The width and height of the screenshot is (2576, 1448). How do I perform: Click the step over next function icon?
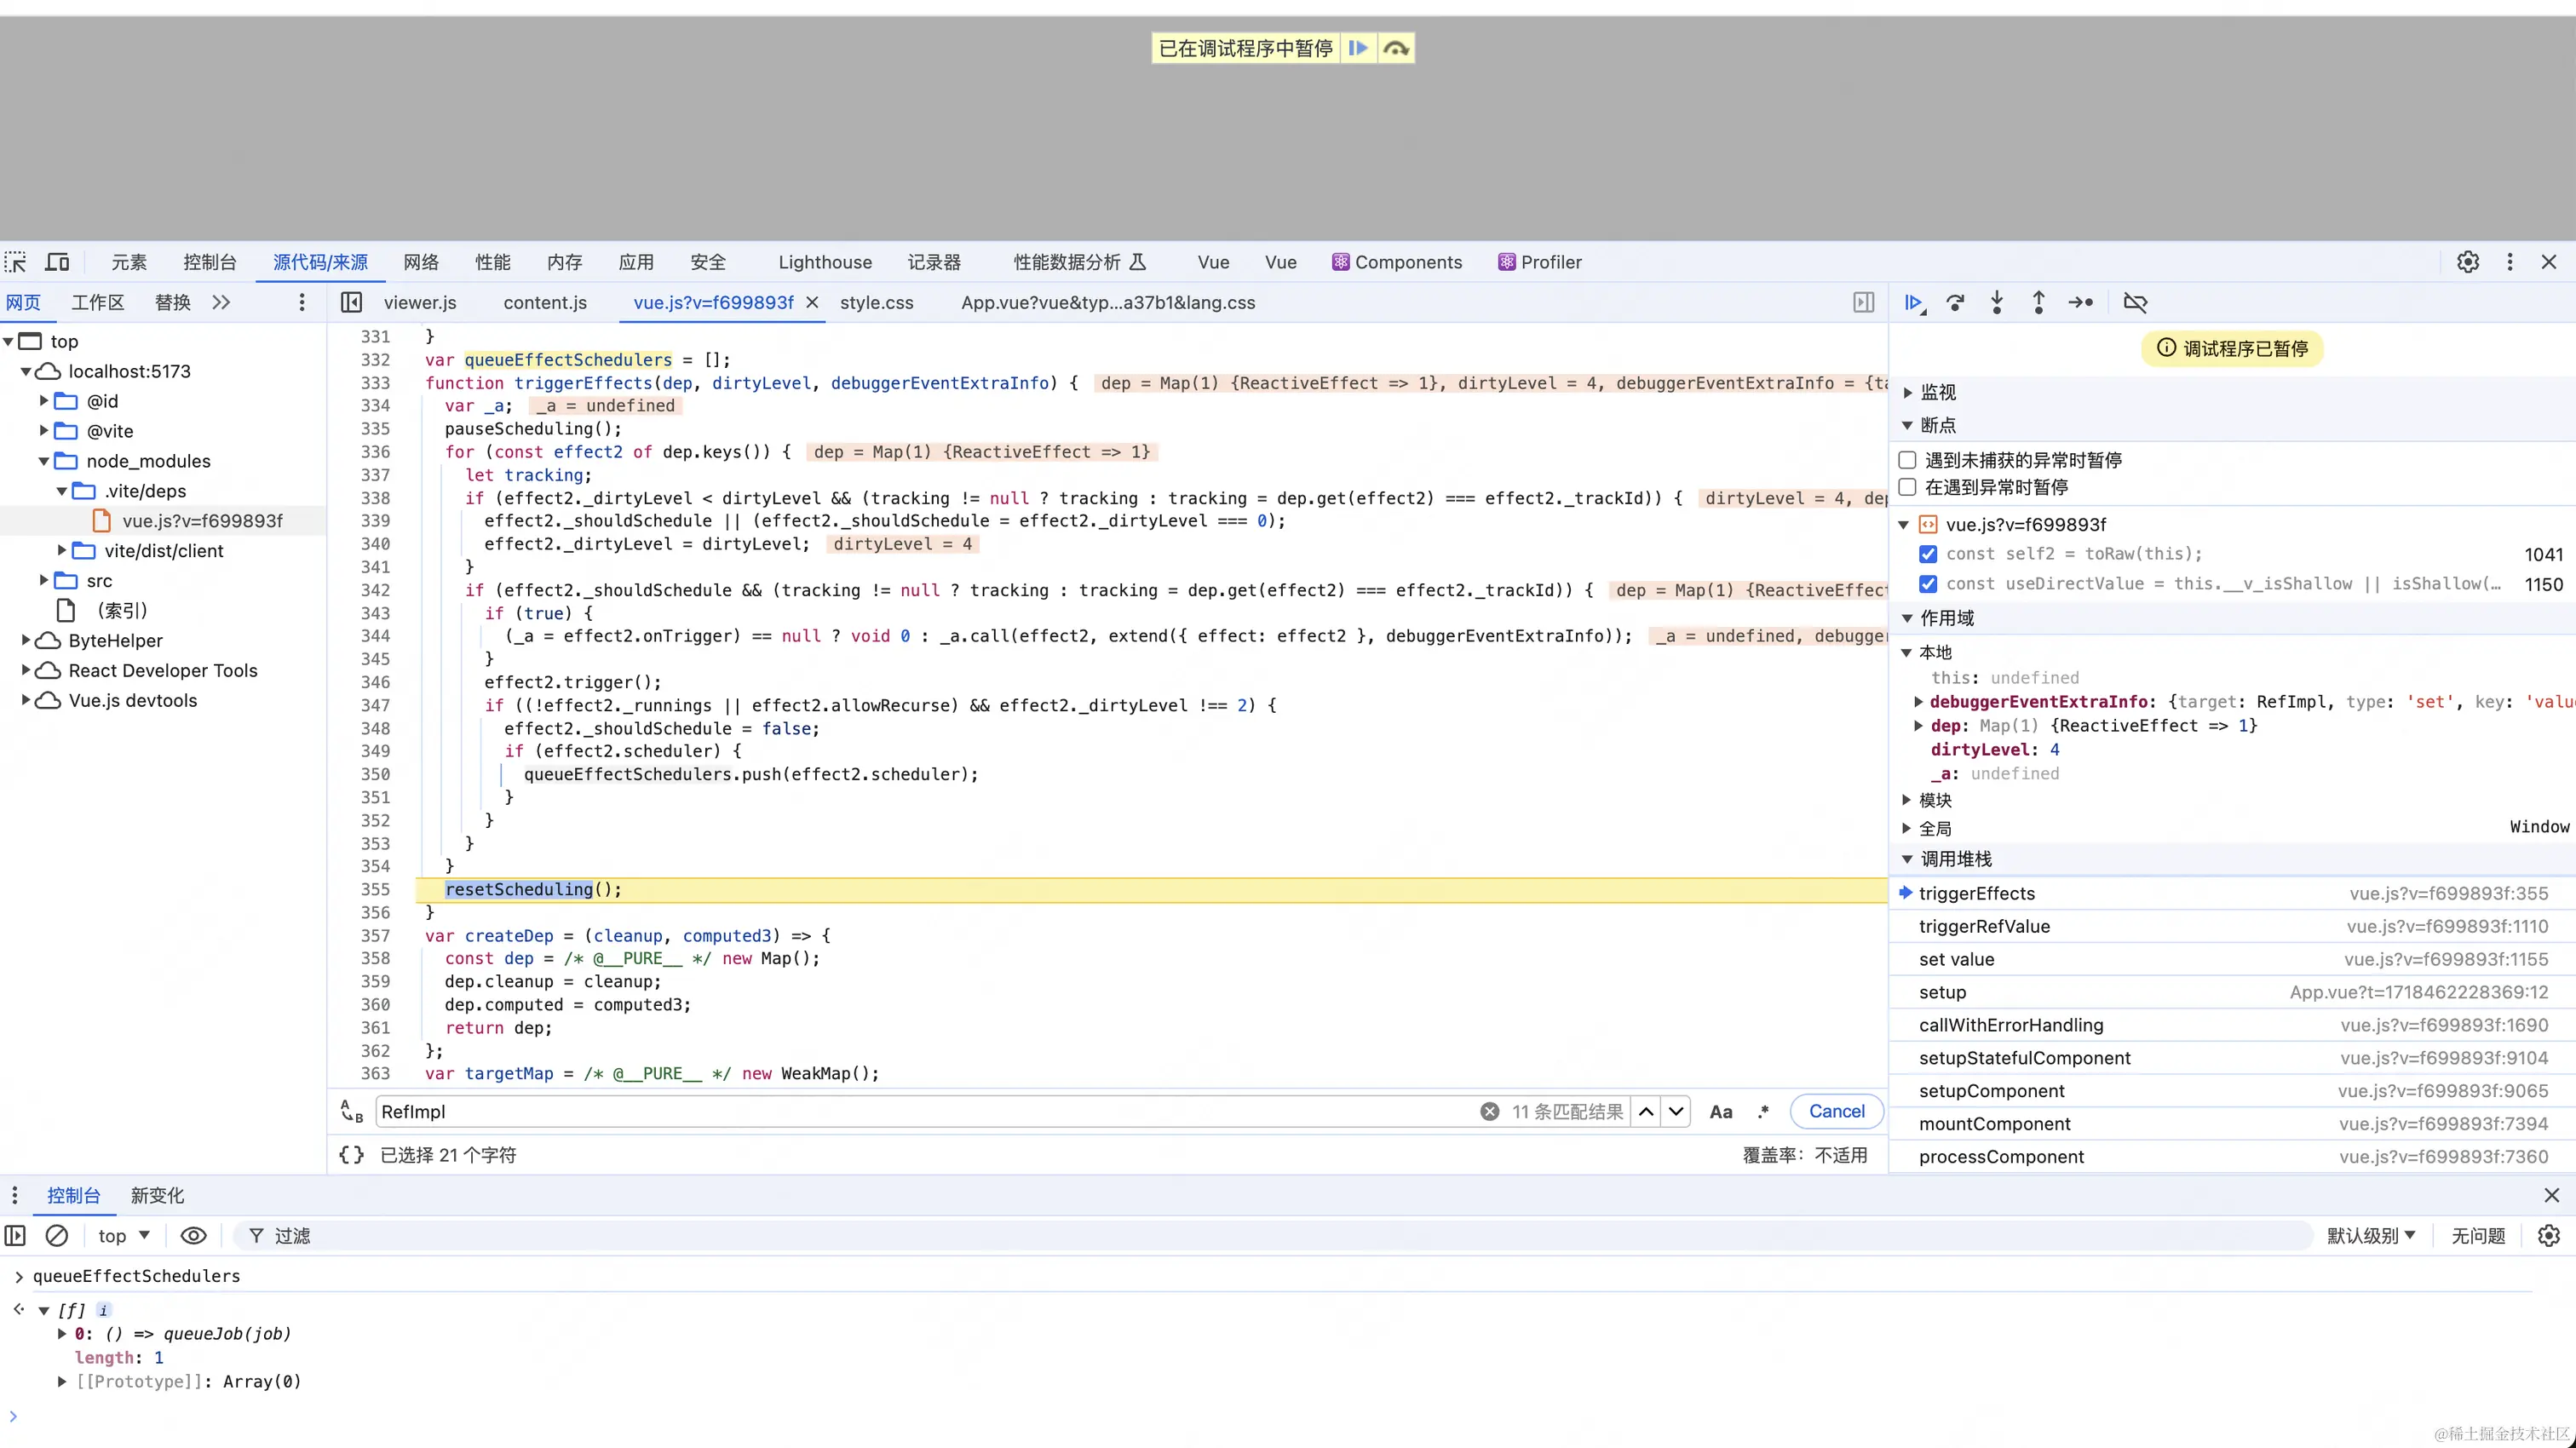(1955, 303)
